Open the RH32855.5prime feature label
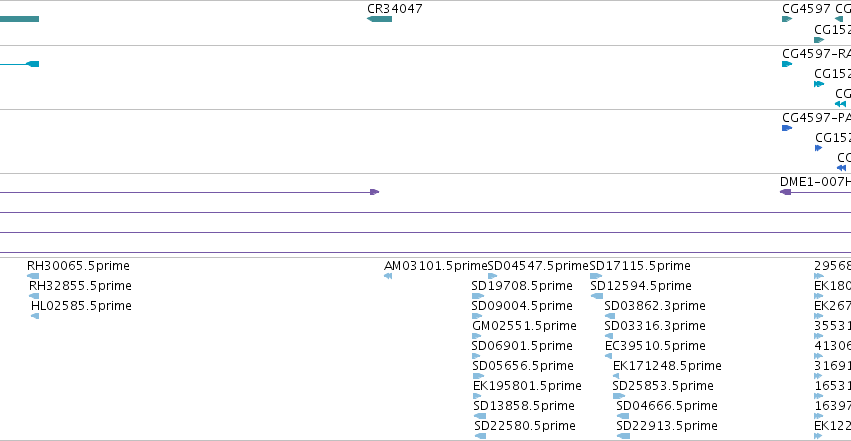 tap(80, 286)
